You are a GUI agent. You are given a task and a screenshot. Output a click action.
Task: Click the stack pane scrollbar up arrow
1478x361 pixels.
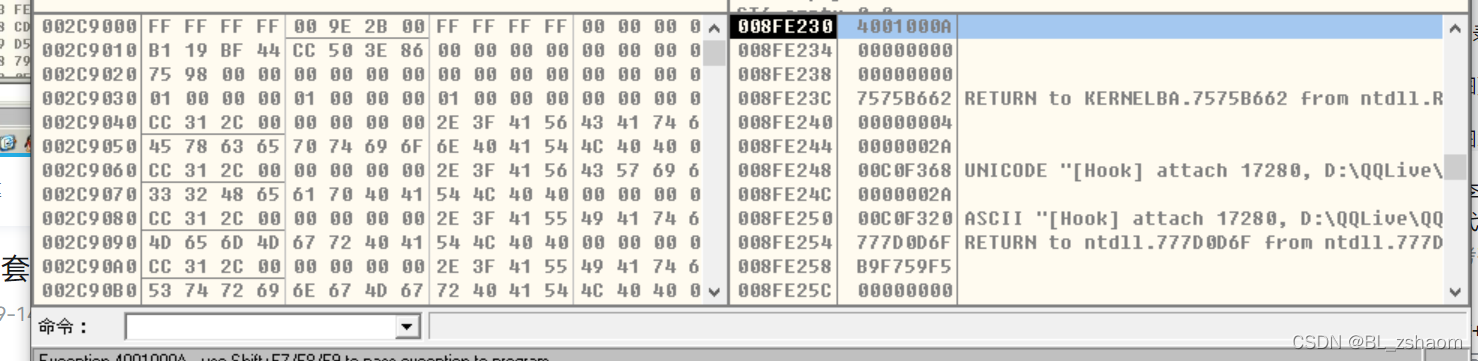[x=1455, y=29]
